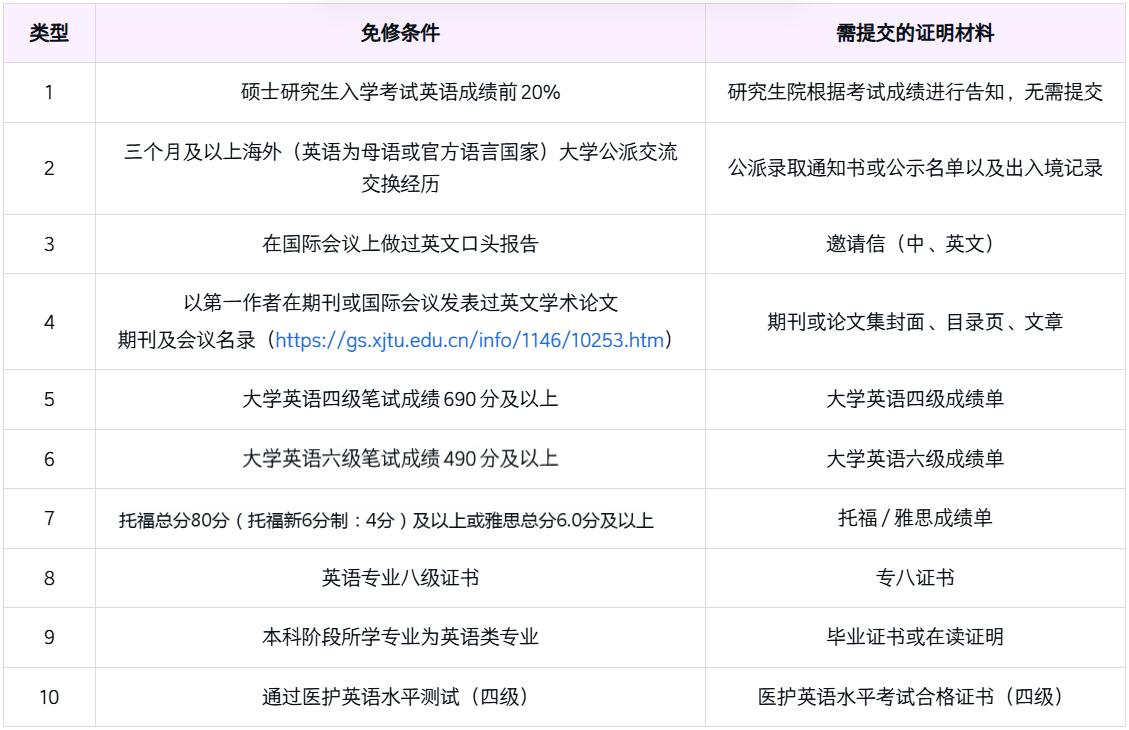Click 托福 / 雅思成绩单 material cell
This screenshot has width=1129, height=730.
point(915,518)
